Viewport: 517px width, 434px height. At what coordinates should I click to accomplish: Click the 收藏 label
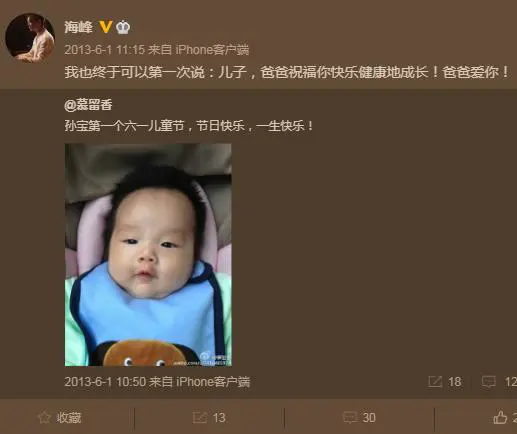69,418
